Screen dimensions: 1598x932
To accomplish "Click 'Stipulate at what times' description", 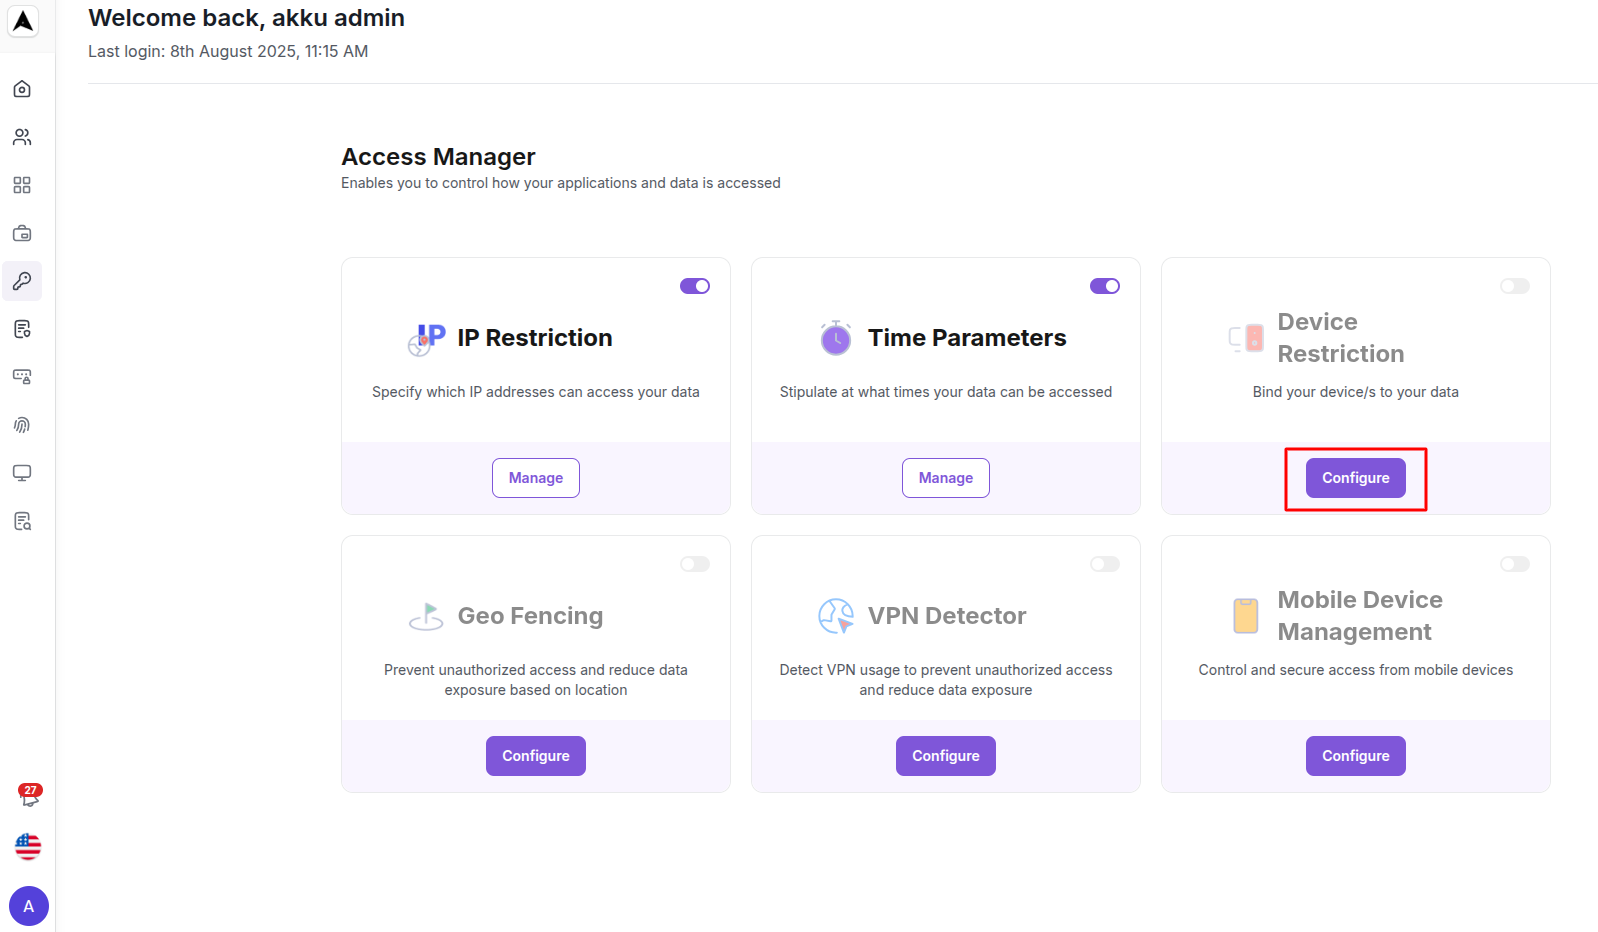I will (x=946, y=392).
